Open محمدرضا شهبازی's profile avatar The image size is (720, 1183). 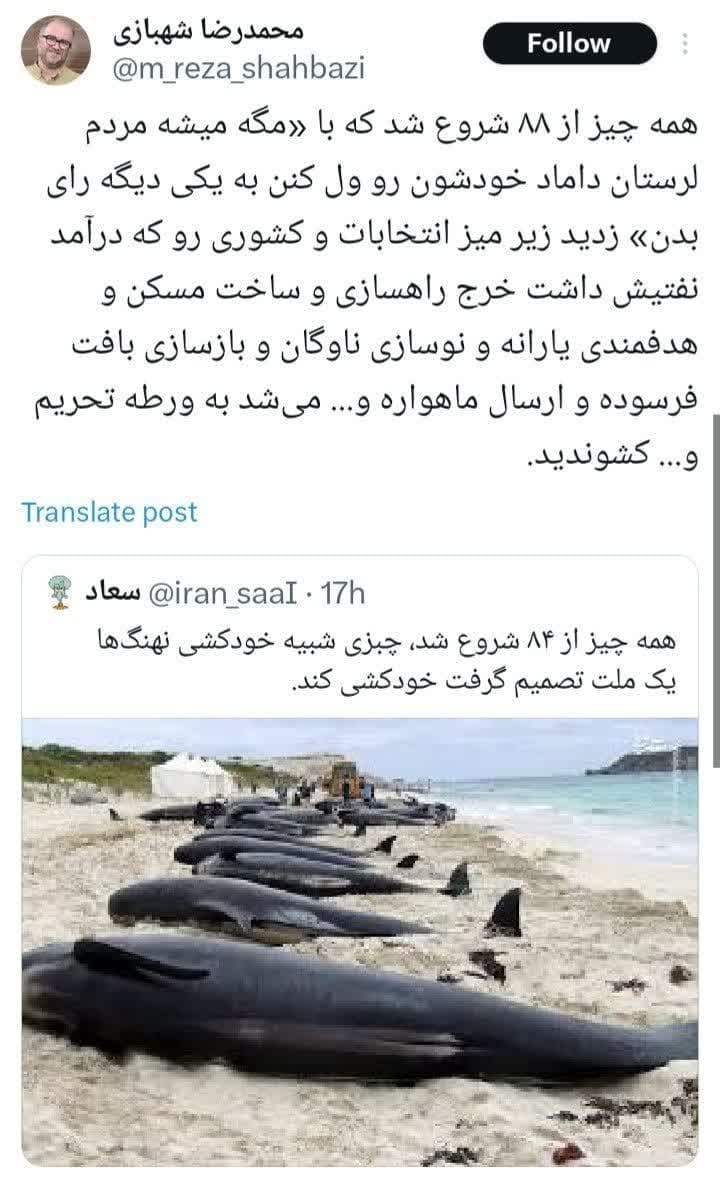click(56, 49)
